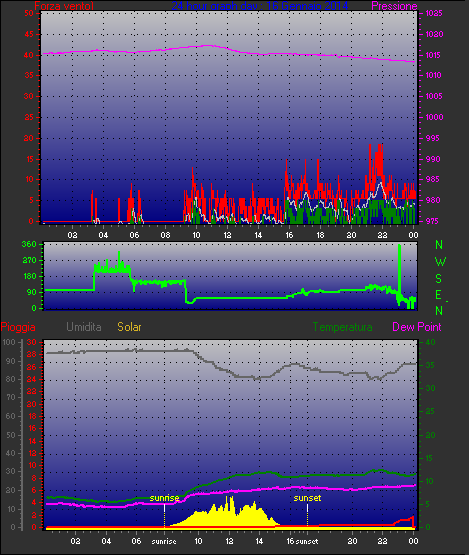Click the 980 pressure axis value
This screenshot has height=555, width=469.
coord(433,200)
